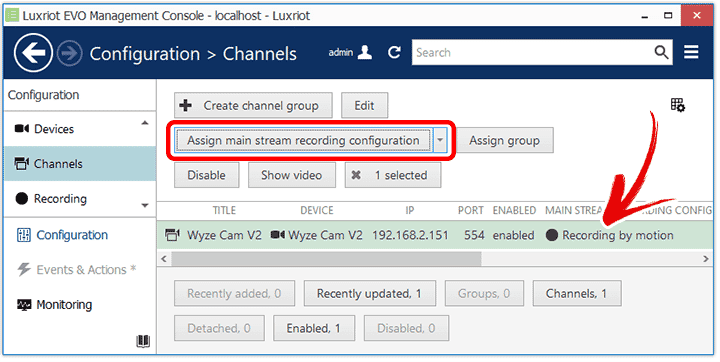
Task: Click the channel icon at row start
Action: click(172, 235)
